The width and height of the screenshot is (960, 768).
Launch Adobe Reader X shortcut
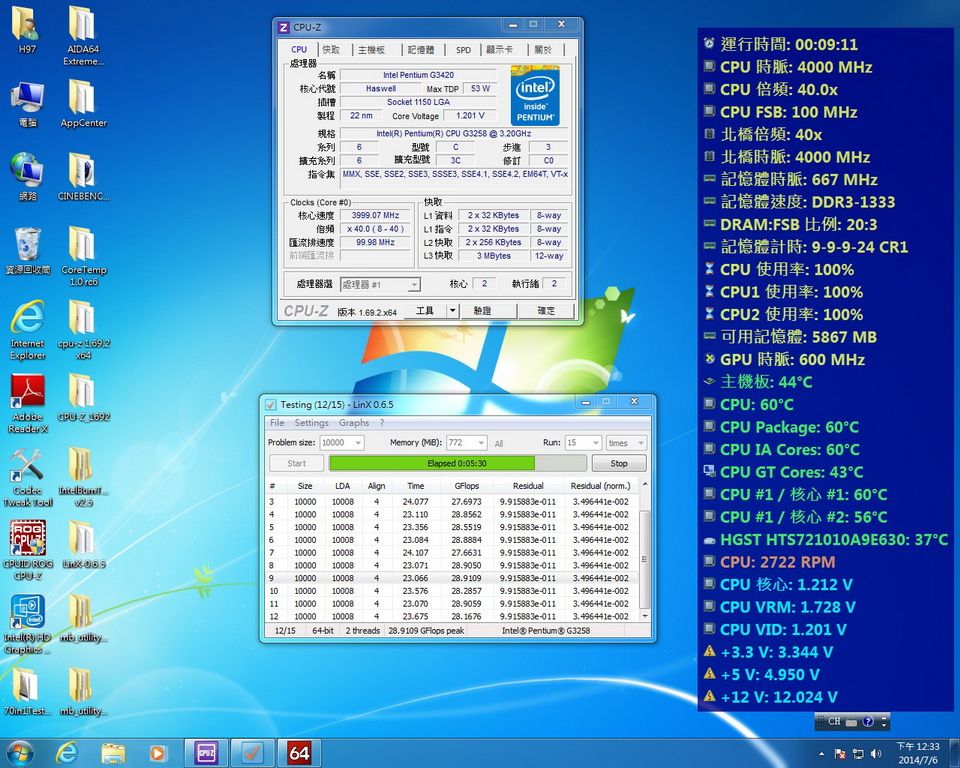pos(26,403)
